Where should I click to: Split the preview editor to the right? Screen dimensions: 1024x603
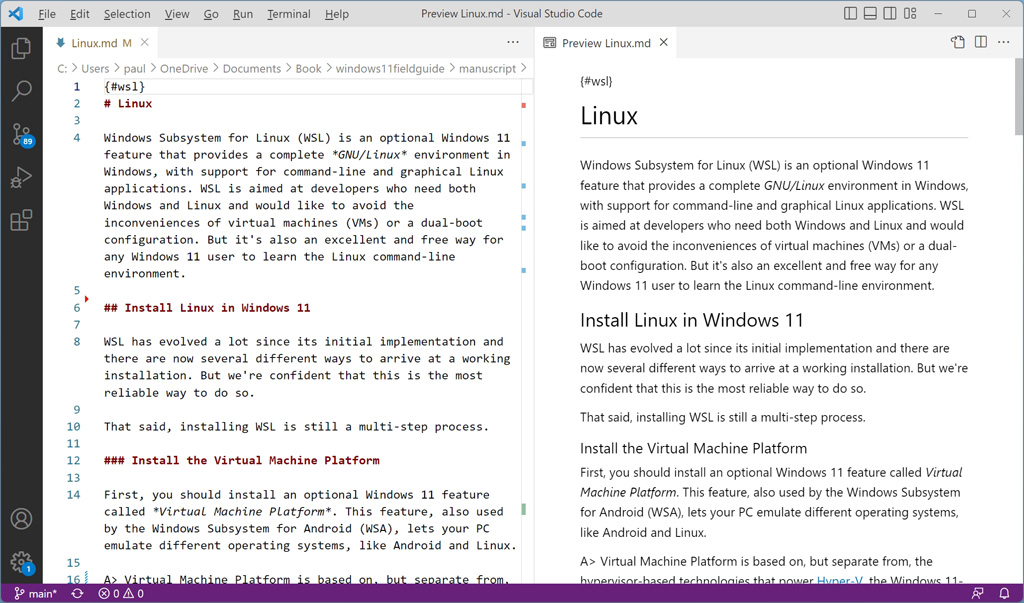pyautogui.click(x=981, y=43)
